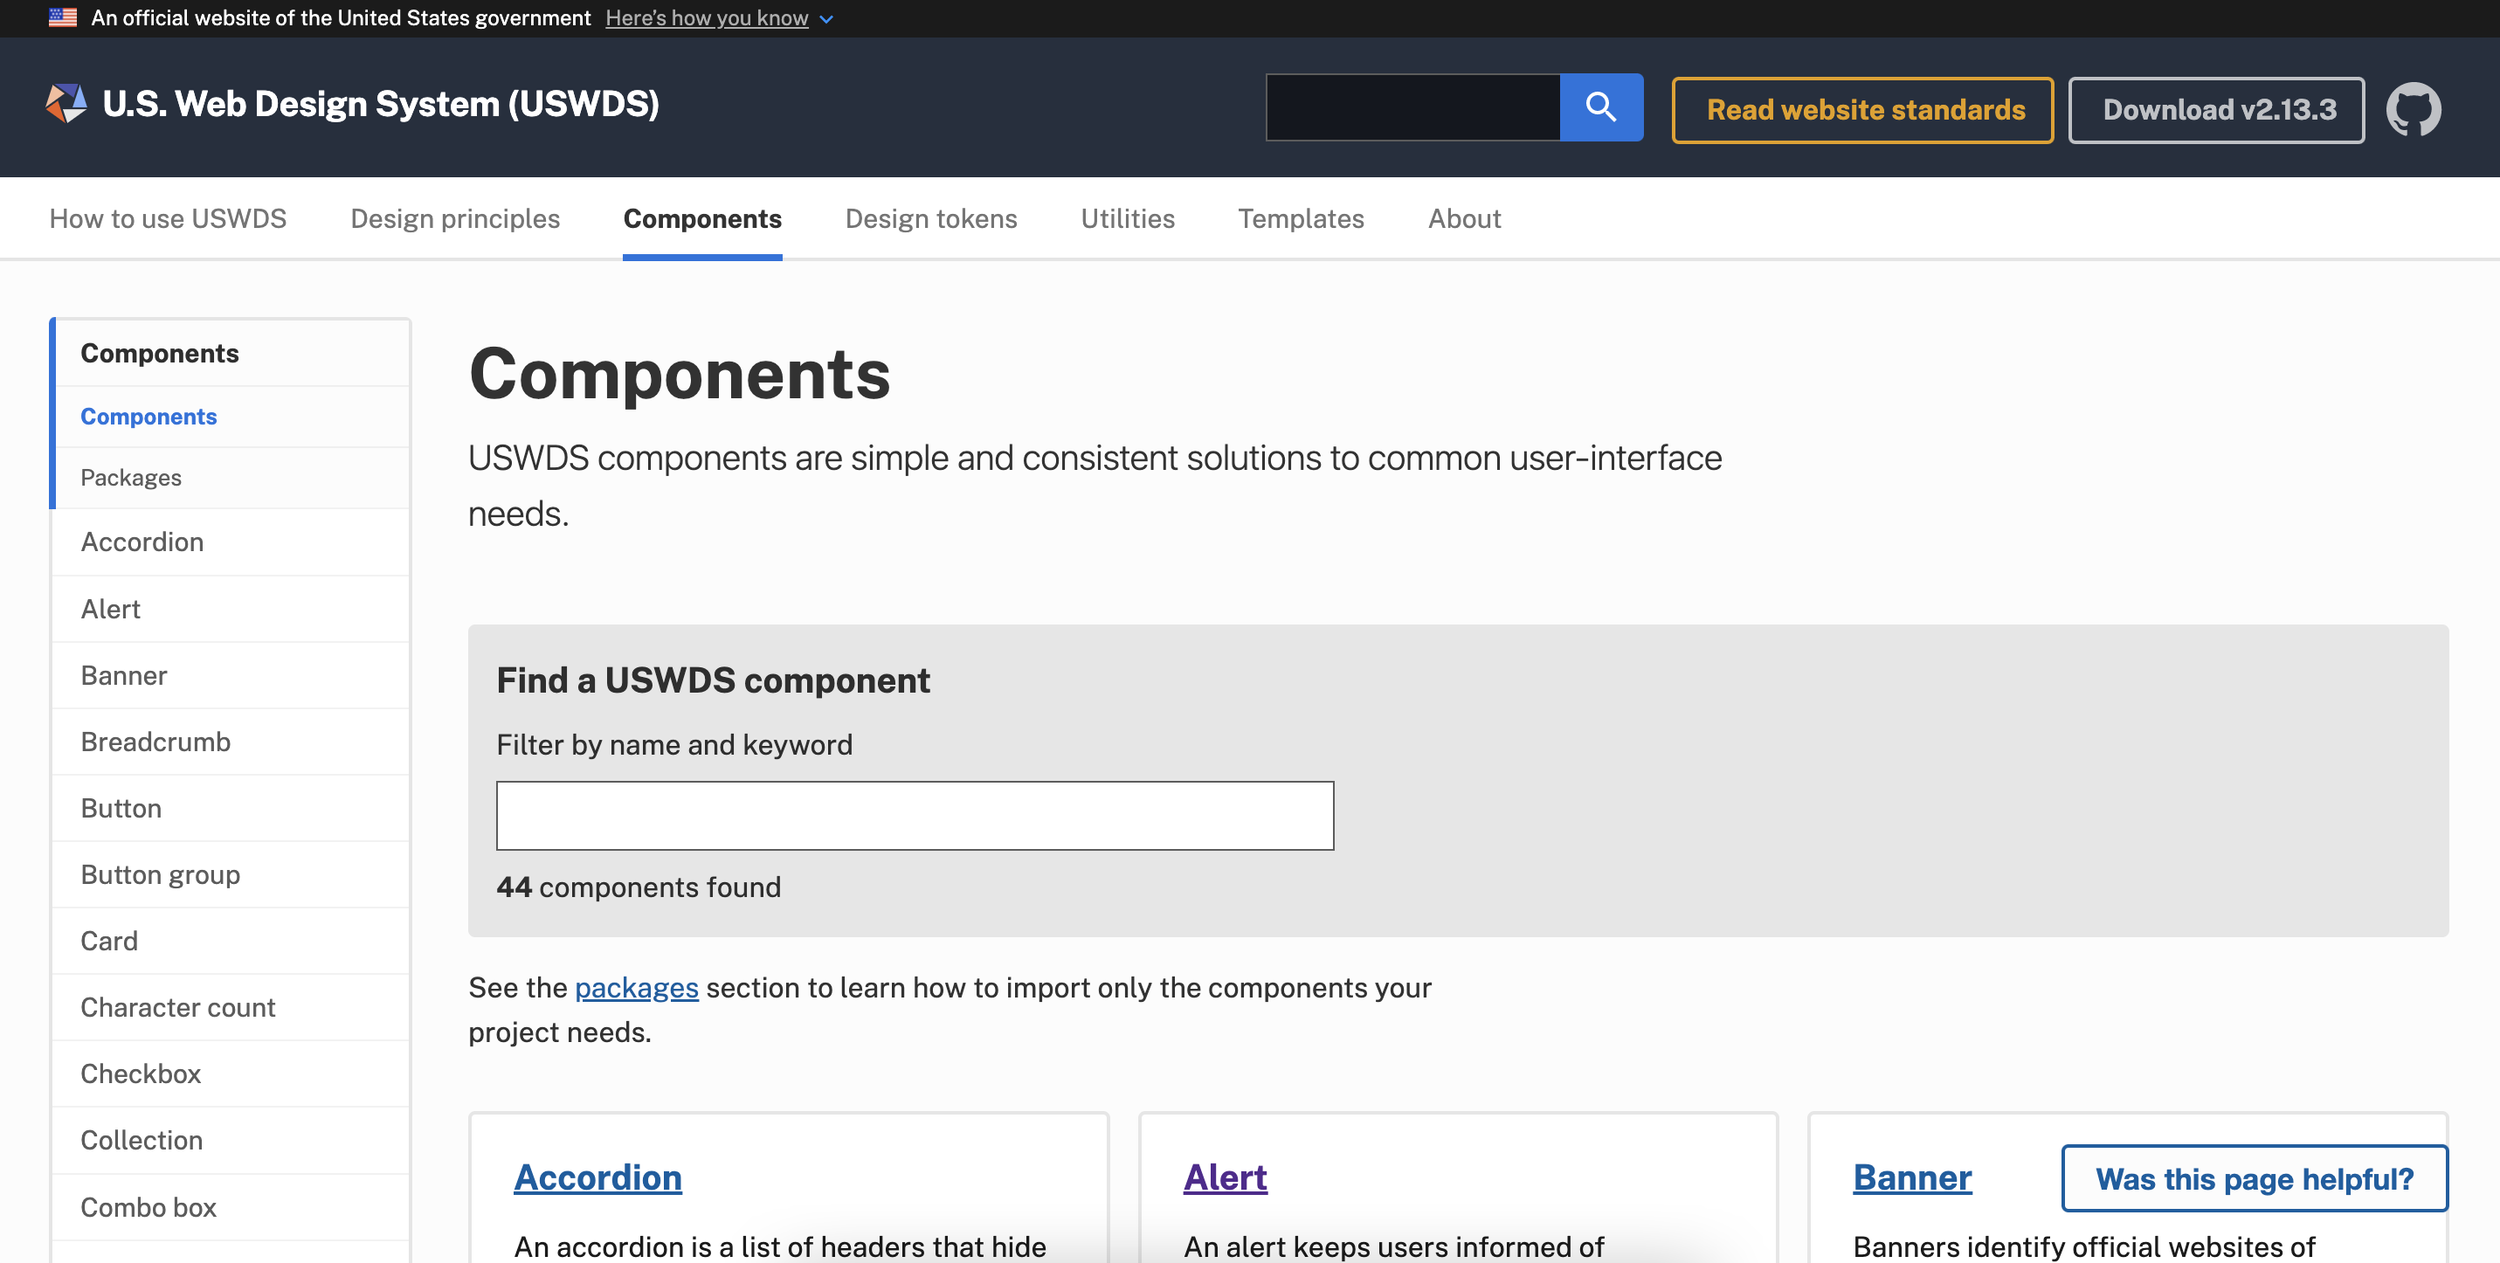The image size is (2500, 1263).
Task: Click Was this page helpful button
Action: 2254,1178
